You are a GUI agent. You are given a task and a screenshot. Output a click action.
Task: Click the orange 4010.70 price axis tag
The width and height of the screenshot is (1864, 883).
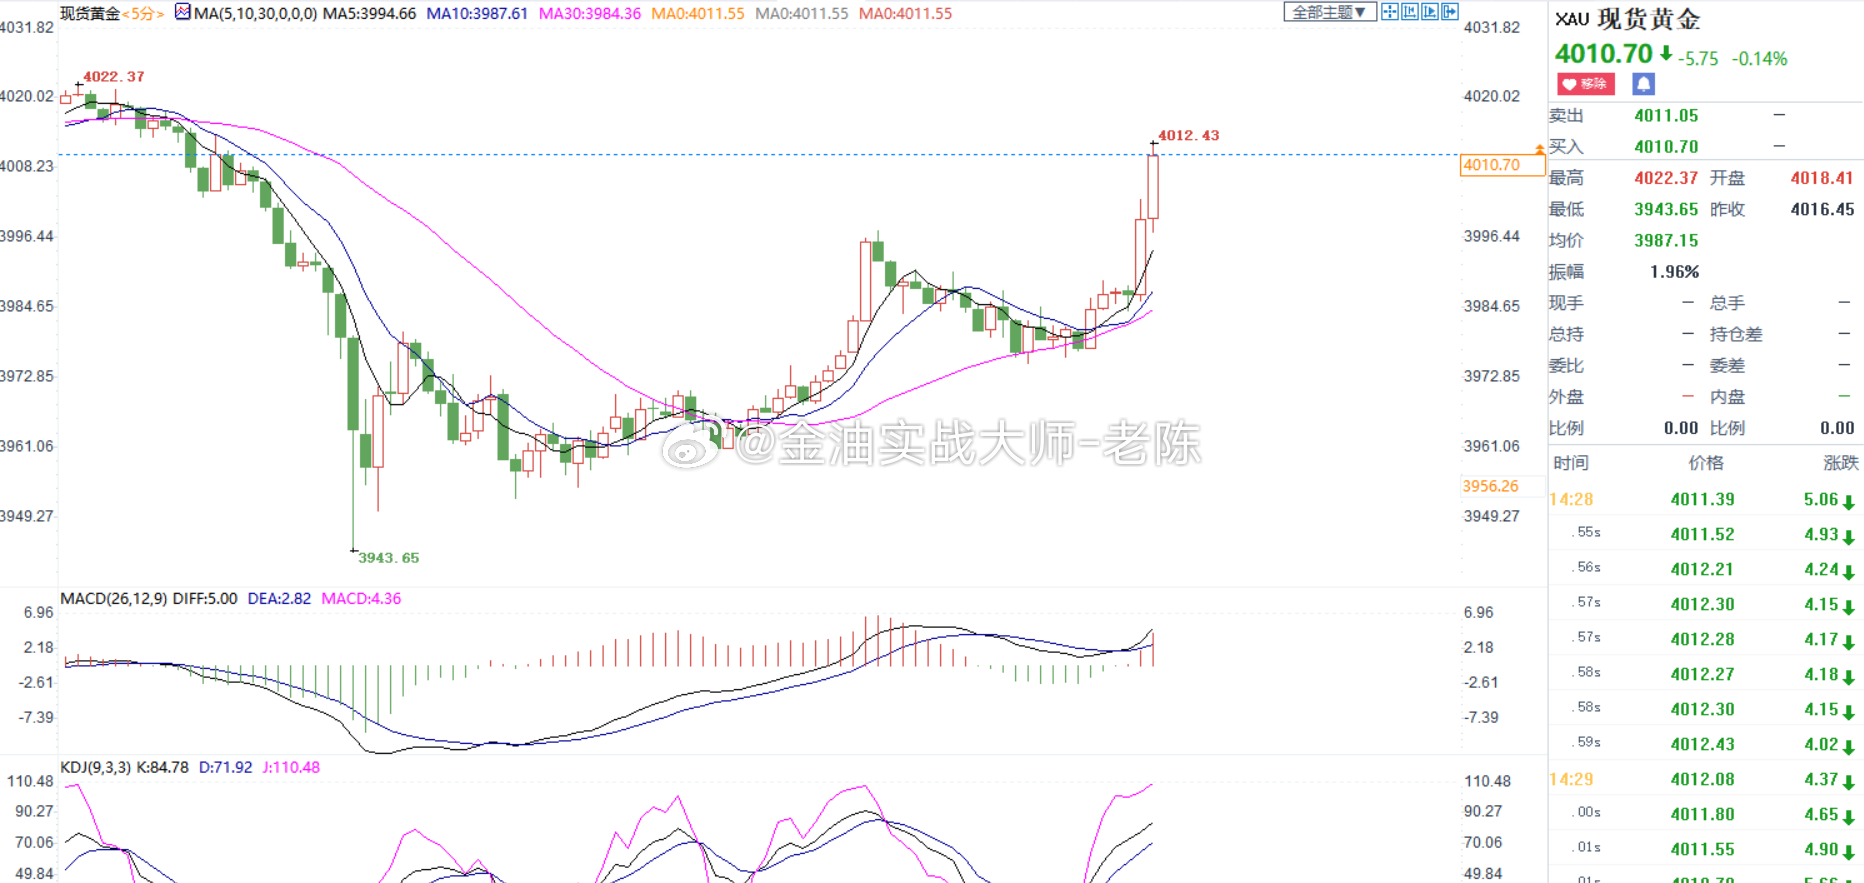click(x=1501, y=166)
